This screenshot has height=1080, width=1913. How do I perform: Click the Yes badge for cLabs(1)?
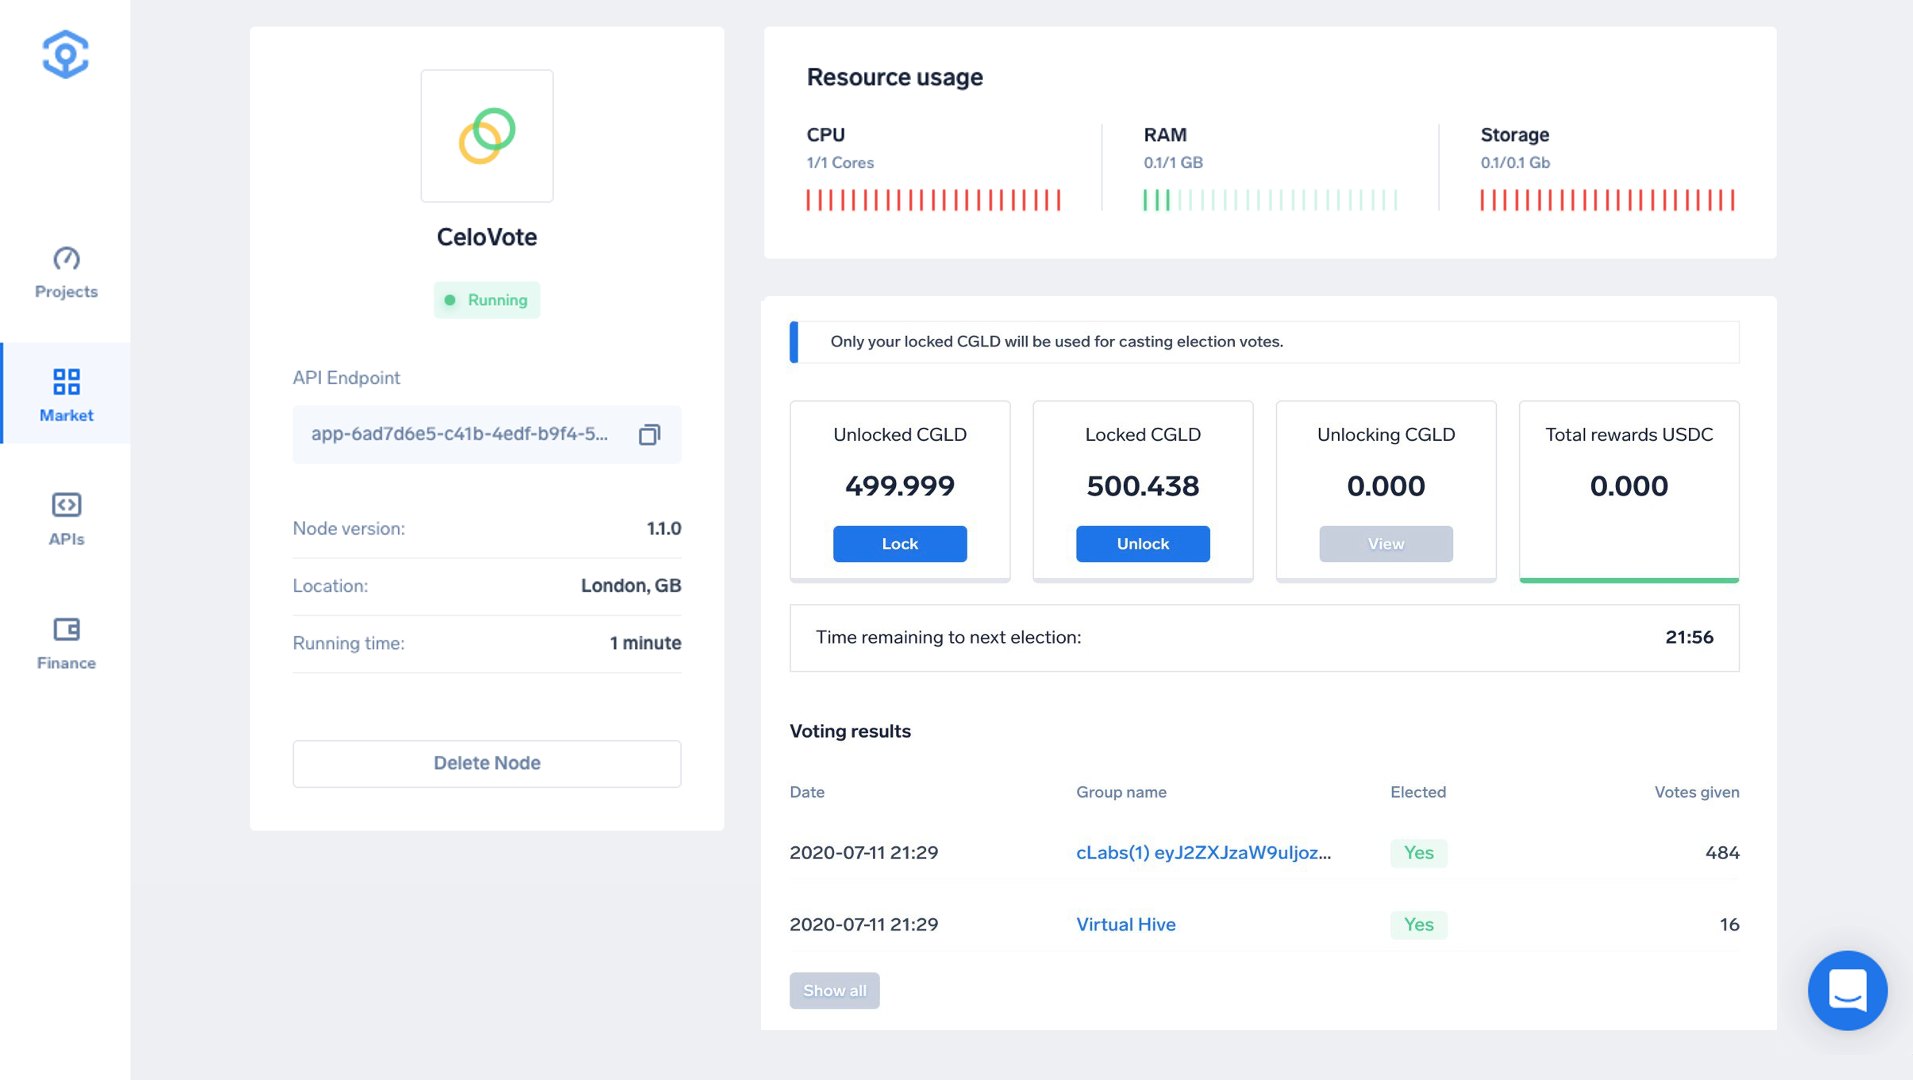point(1419,853)
